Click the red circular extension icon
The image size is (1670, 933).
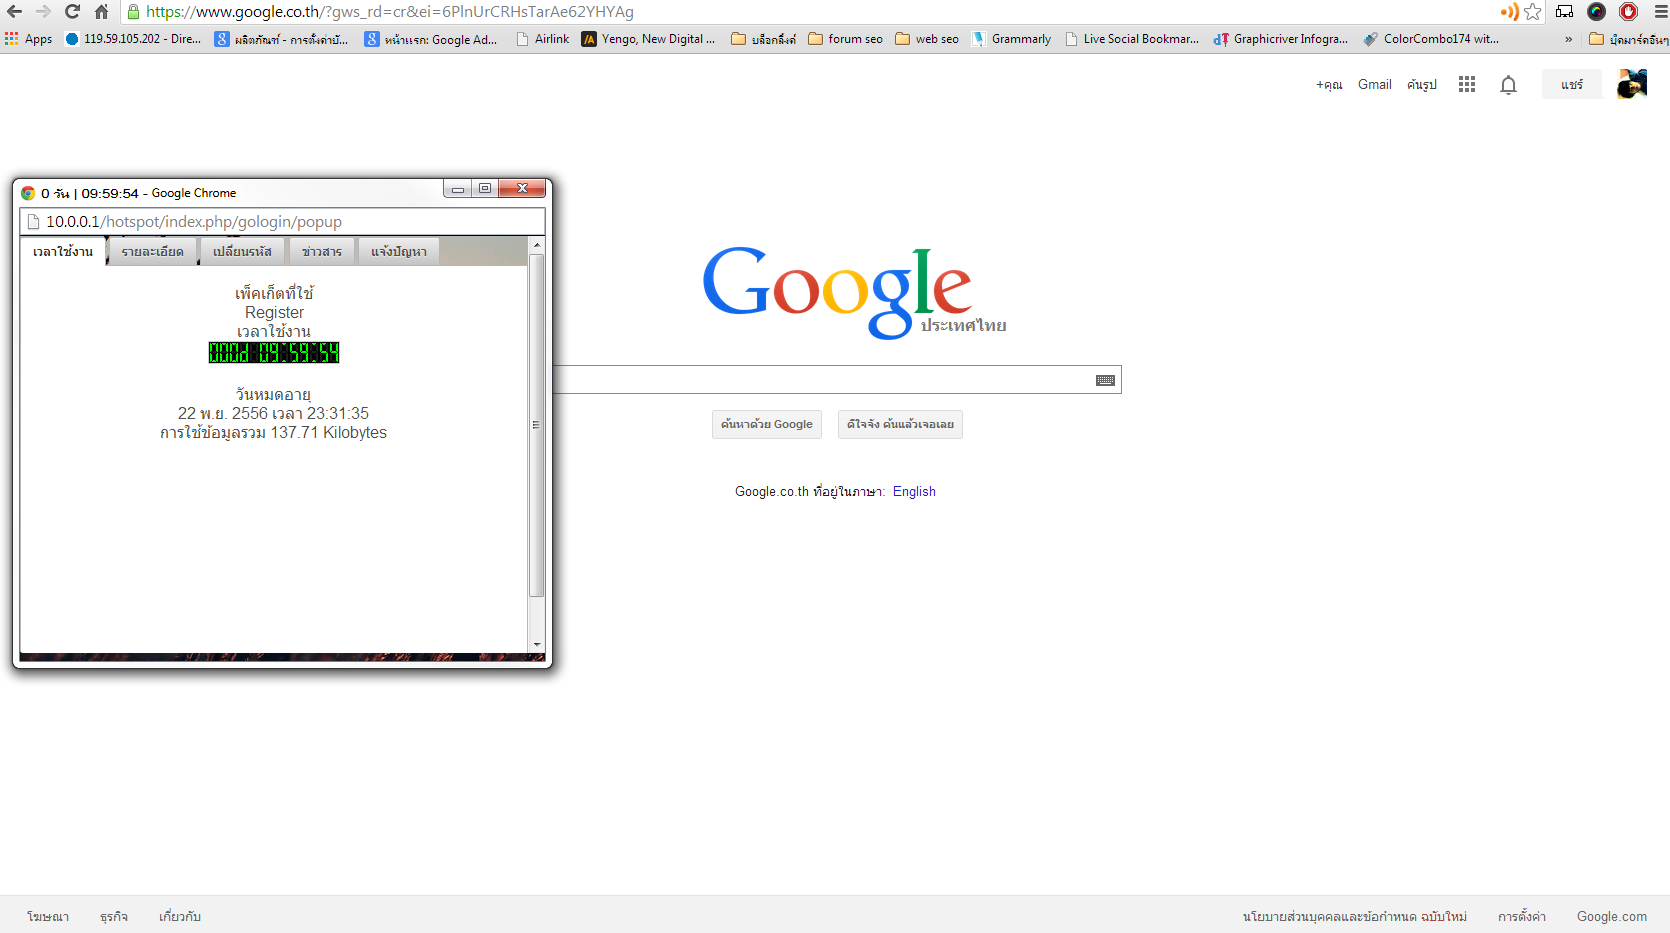(x=1628, y=12)
